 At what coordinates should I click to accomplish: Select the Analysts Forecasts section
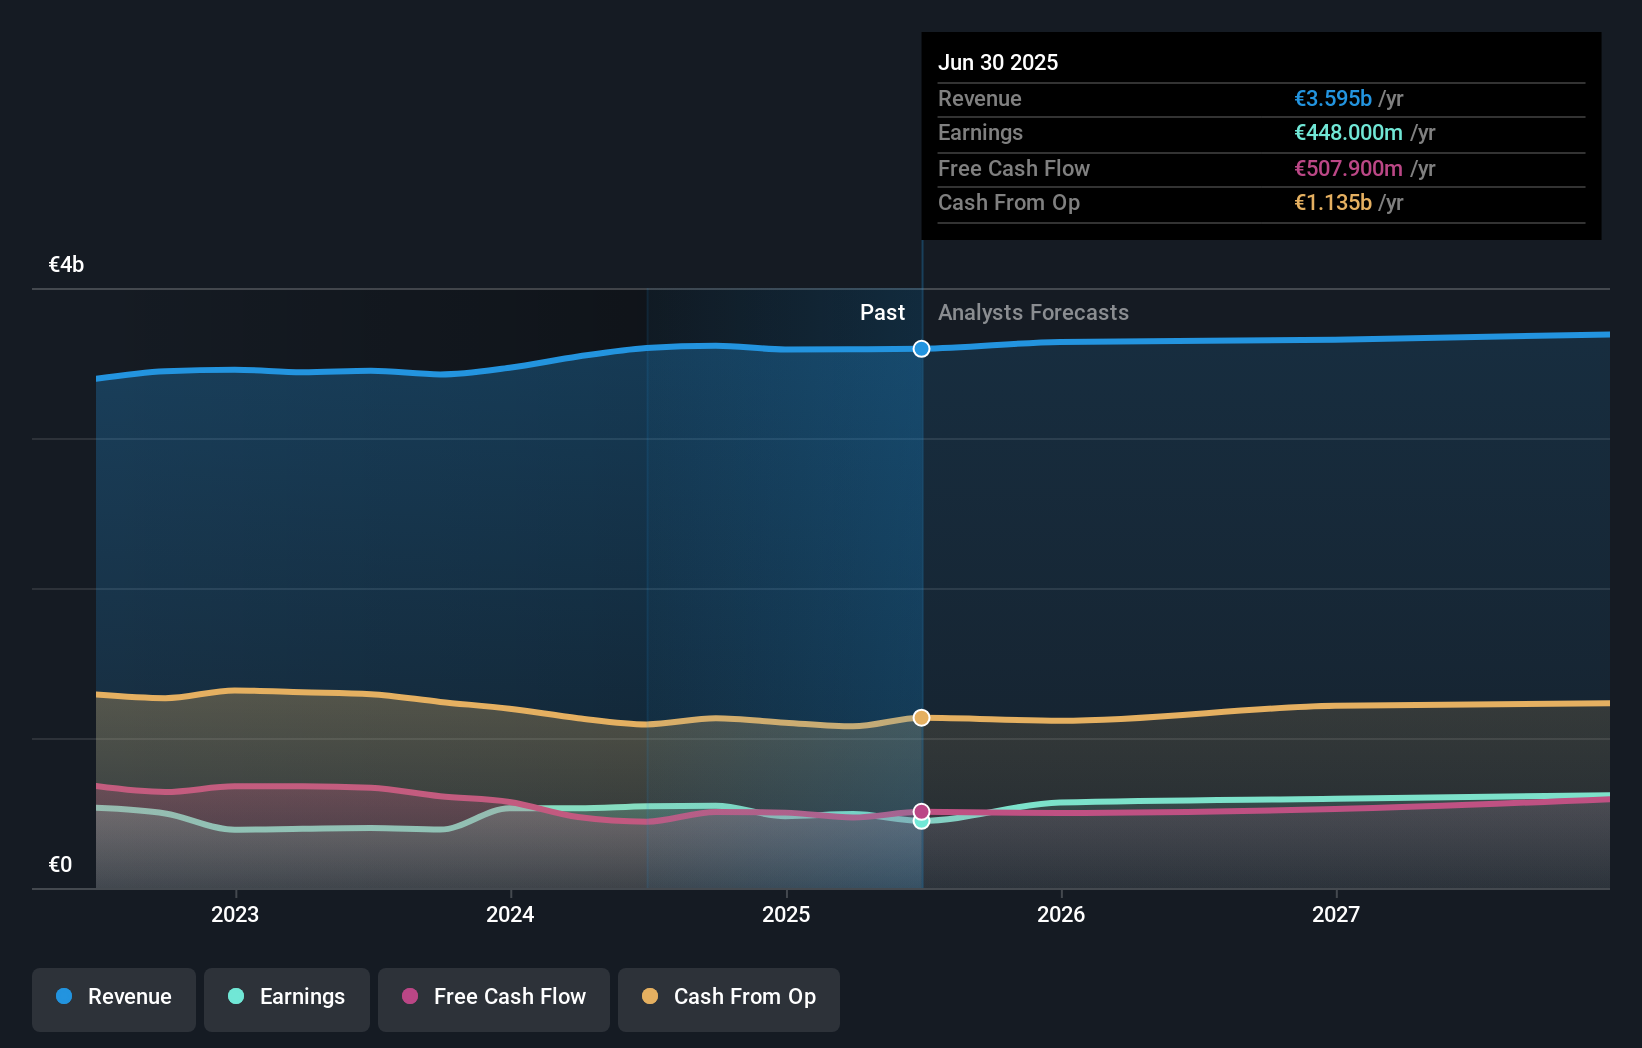1033,312
